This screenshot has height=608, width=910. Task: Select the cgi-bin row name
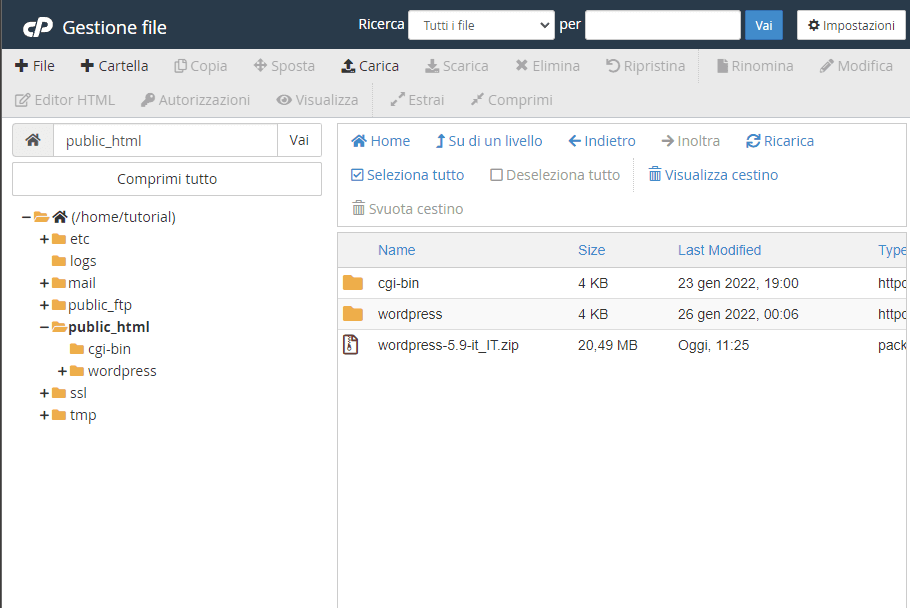tap(398, 283)
